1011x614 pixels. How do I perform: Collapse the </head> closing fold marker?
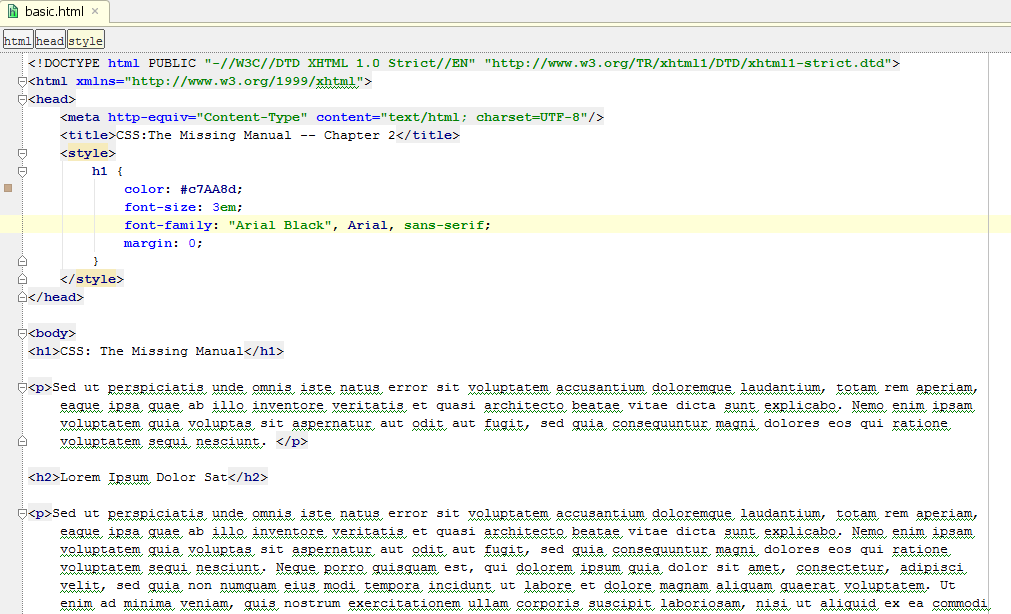(22, 296)
